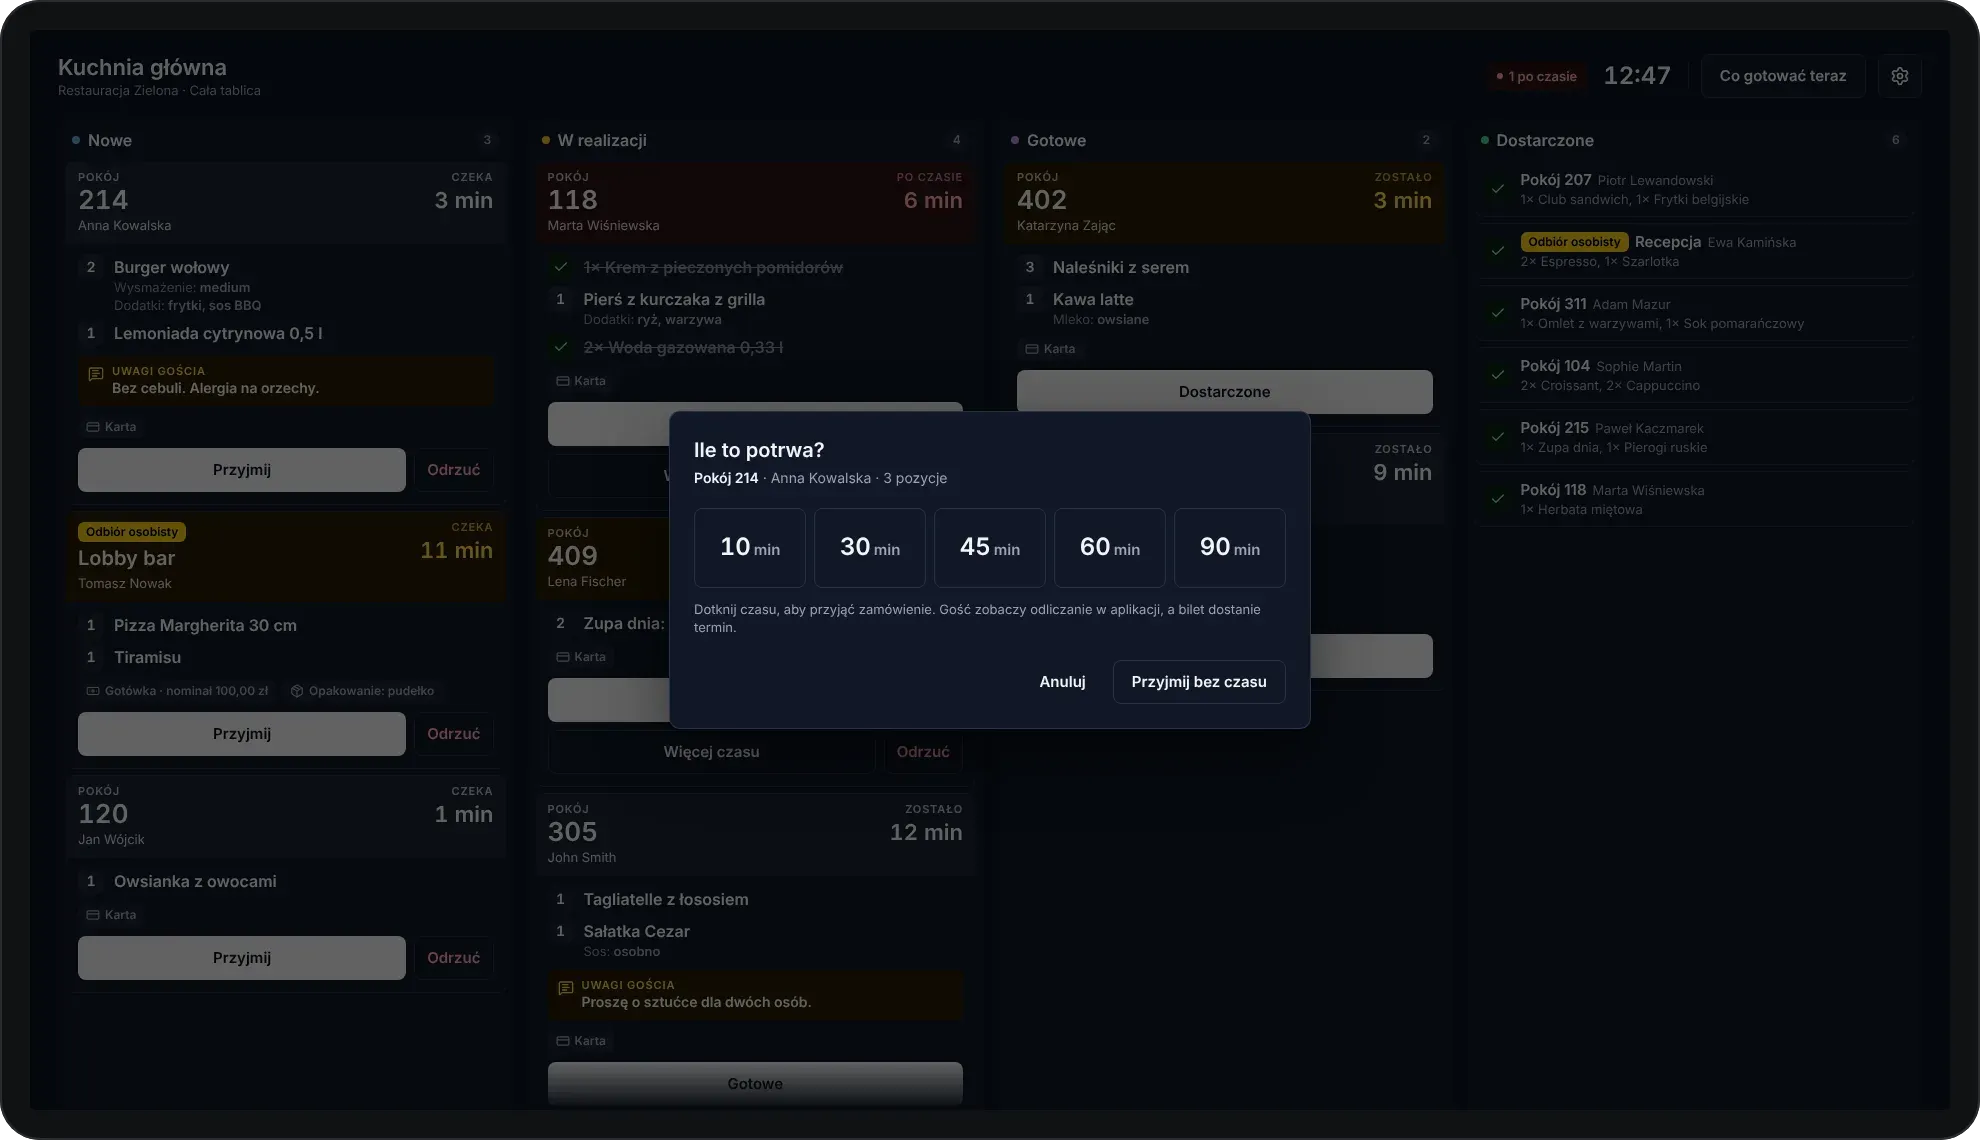Click guest notes icon in room 305
This screenshot has height=1140, width=1980.
coord(565,988)
